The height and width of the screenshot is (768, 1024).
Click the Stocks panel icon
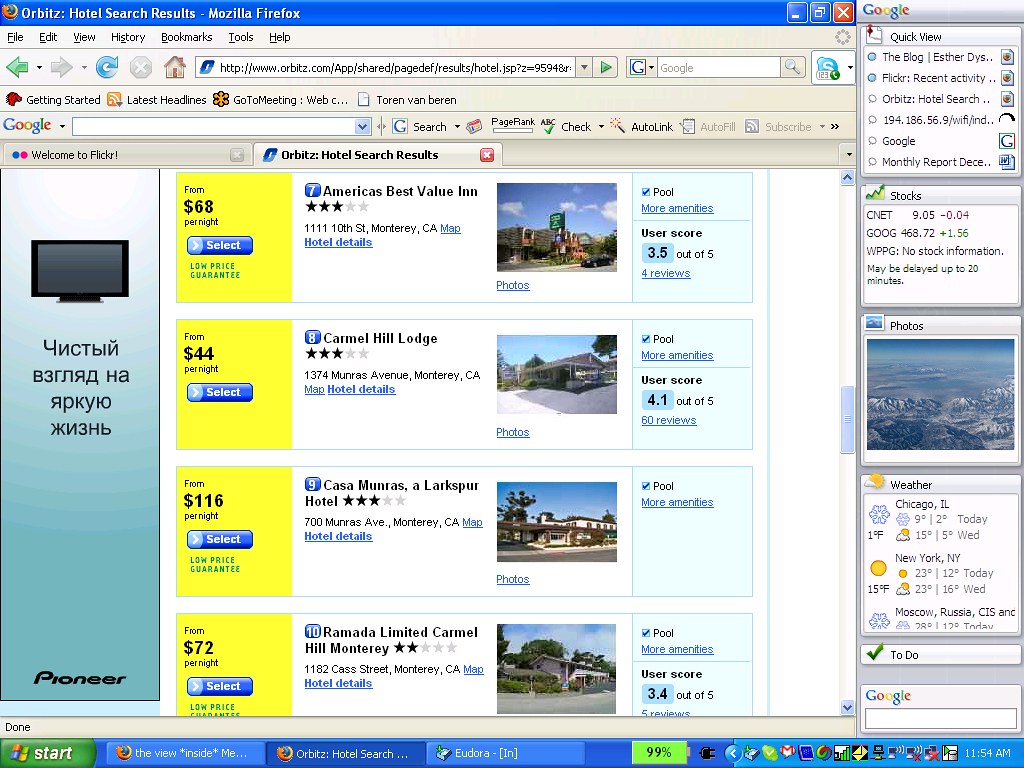coord(874,194)
